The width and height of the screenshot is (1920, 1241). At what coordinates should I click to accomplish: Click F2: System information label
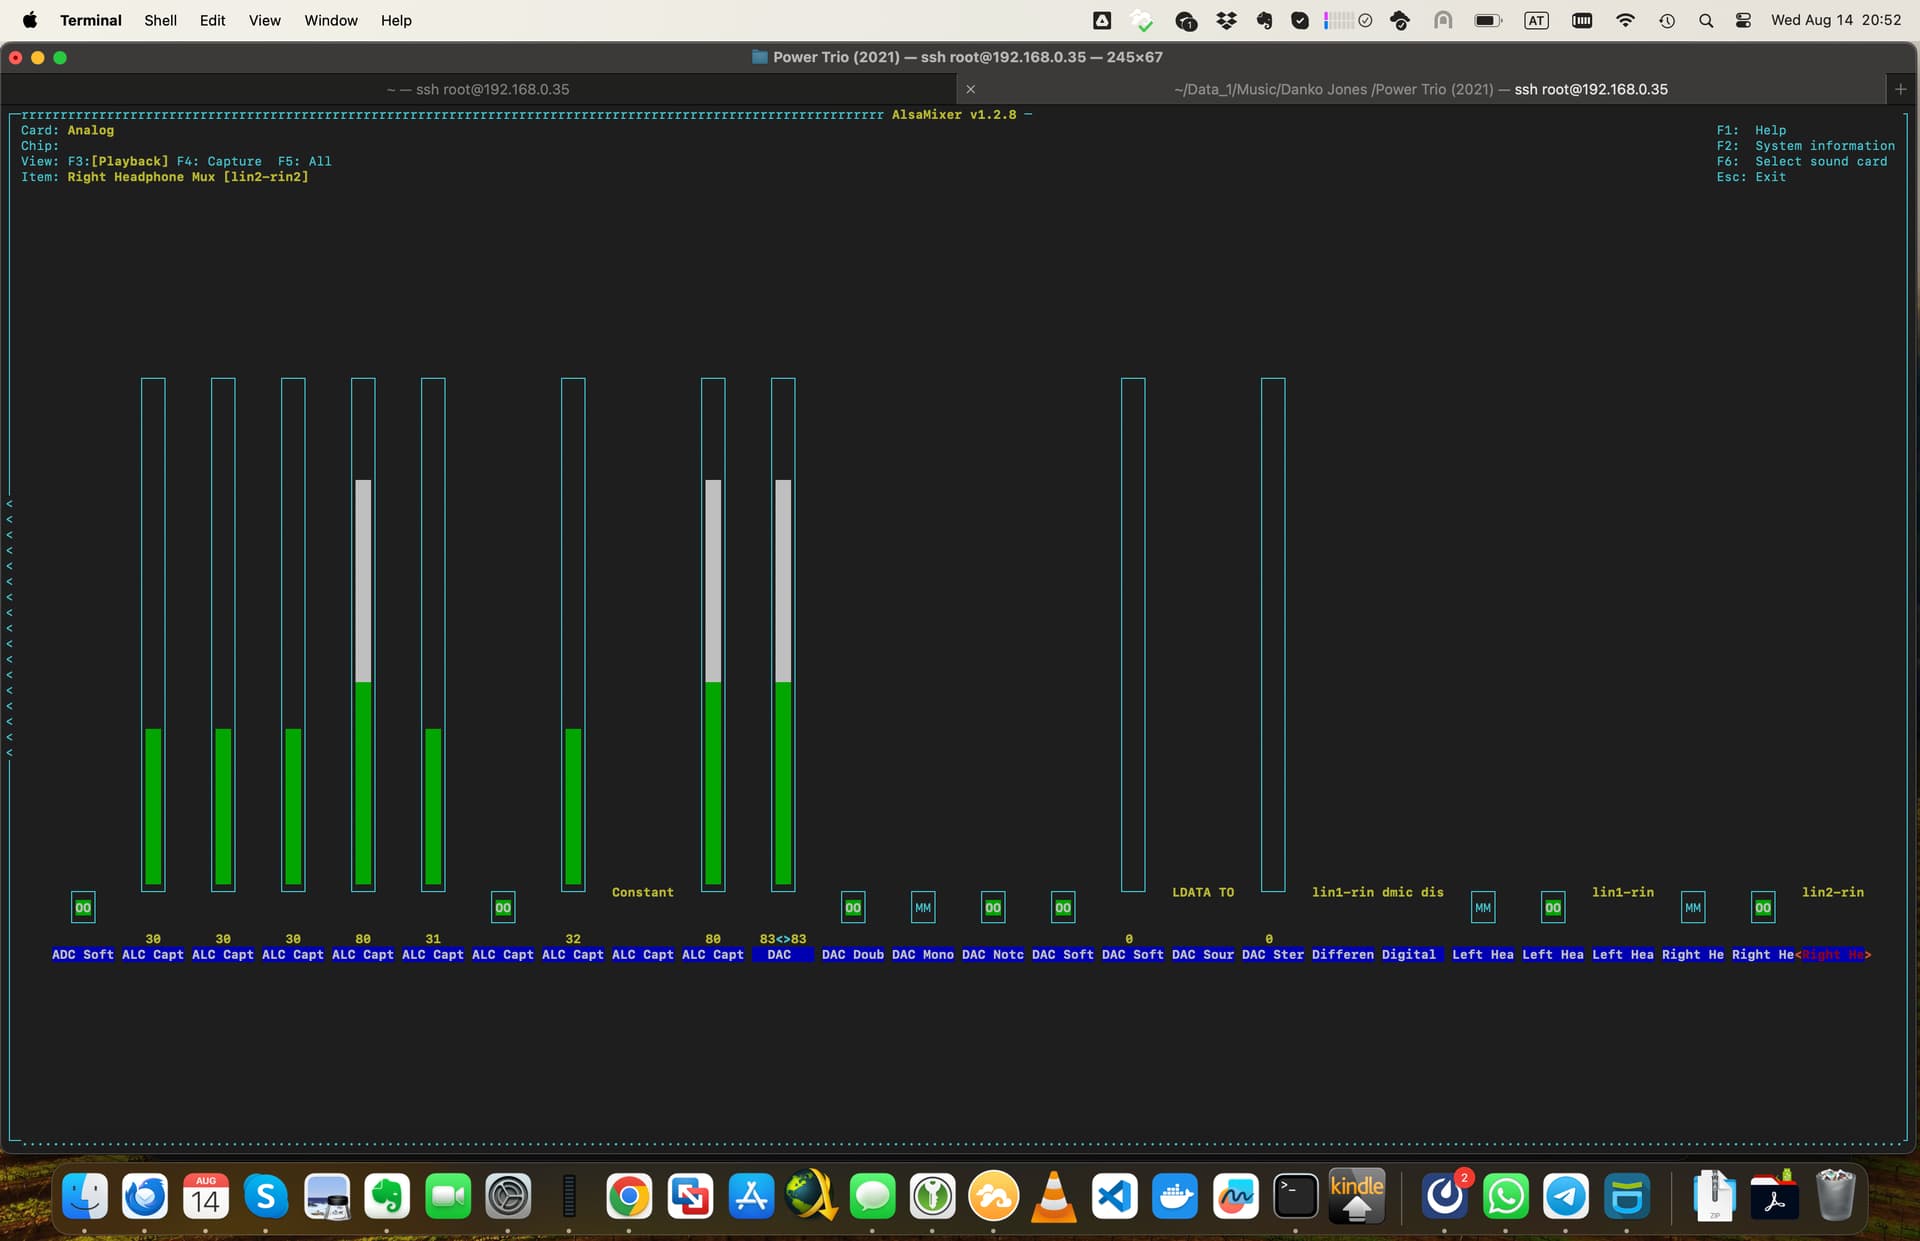1806,146
